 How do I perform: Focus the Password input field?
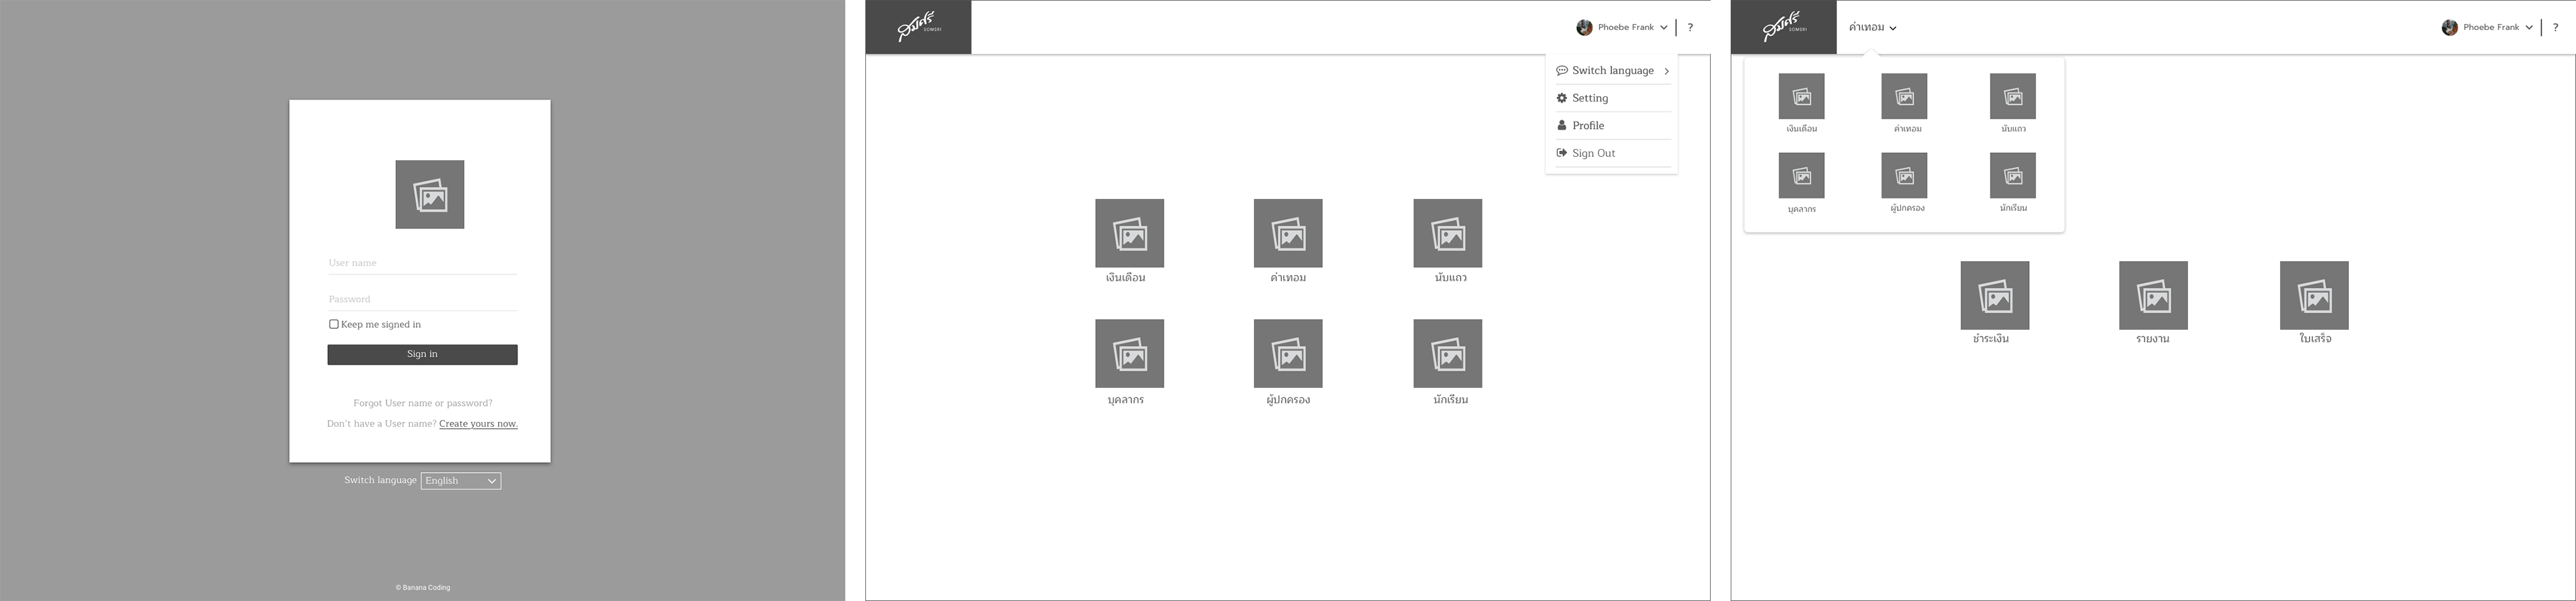[422, 299]
